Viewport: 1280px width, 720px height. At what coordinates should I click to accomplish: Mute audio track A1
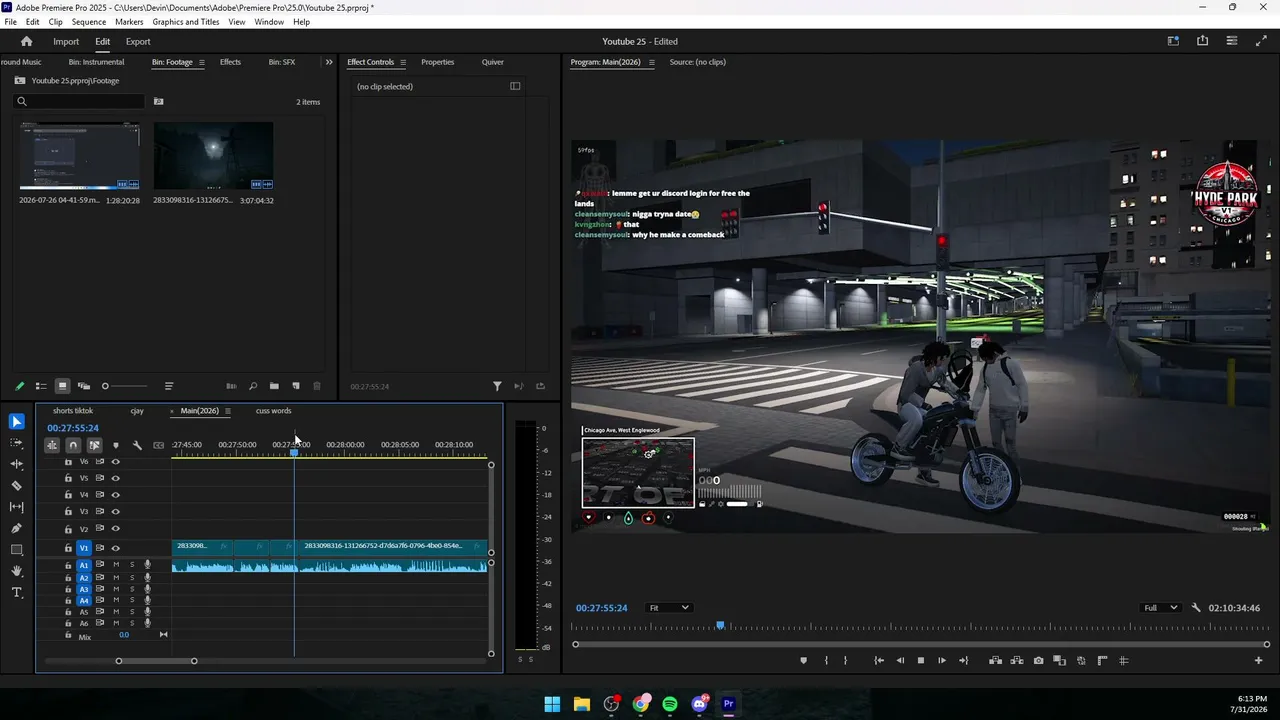point(116,565)
